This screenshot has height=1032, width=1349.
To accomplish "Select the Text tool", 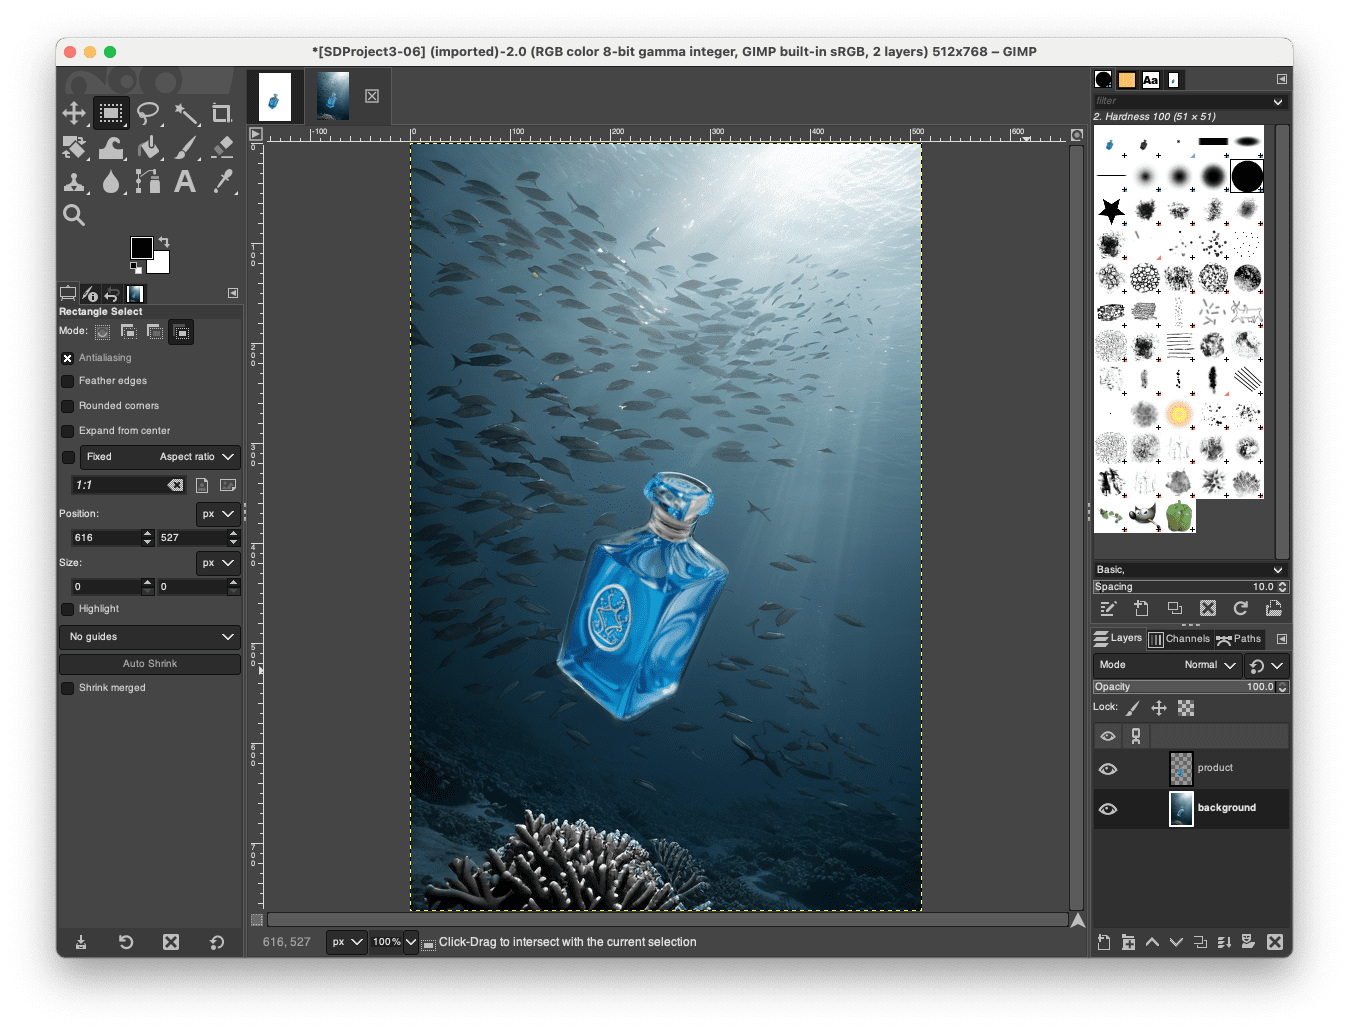I will tap(185, 182).
